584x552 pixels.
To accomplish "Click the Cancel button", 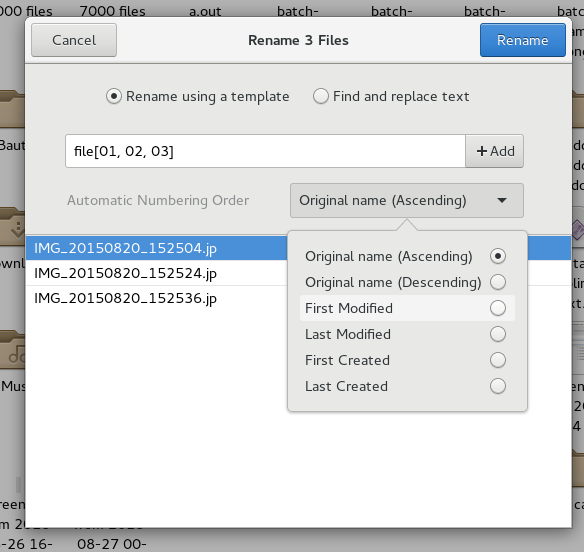I will [74, 40].
